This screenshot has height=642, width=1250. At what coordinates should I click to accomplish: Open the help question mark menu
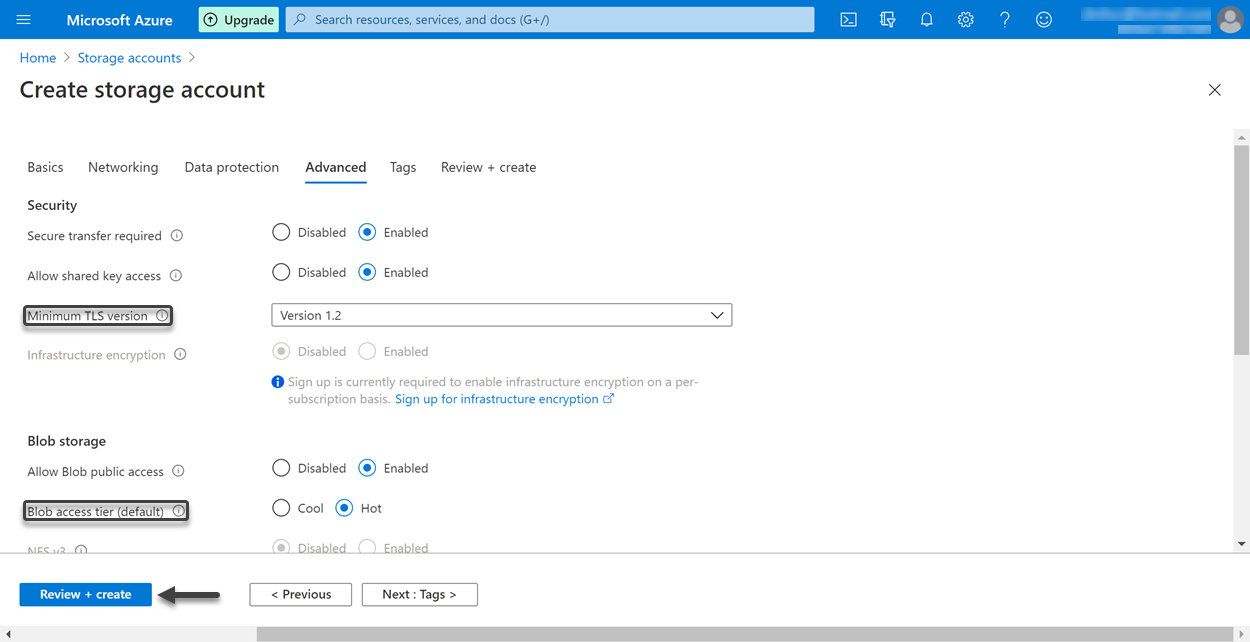tap(1004, 20)
